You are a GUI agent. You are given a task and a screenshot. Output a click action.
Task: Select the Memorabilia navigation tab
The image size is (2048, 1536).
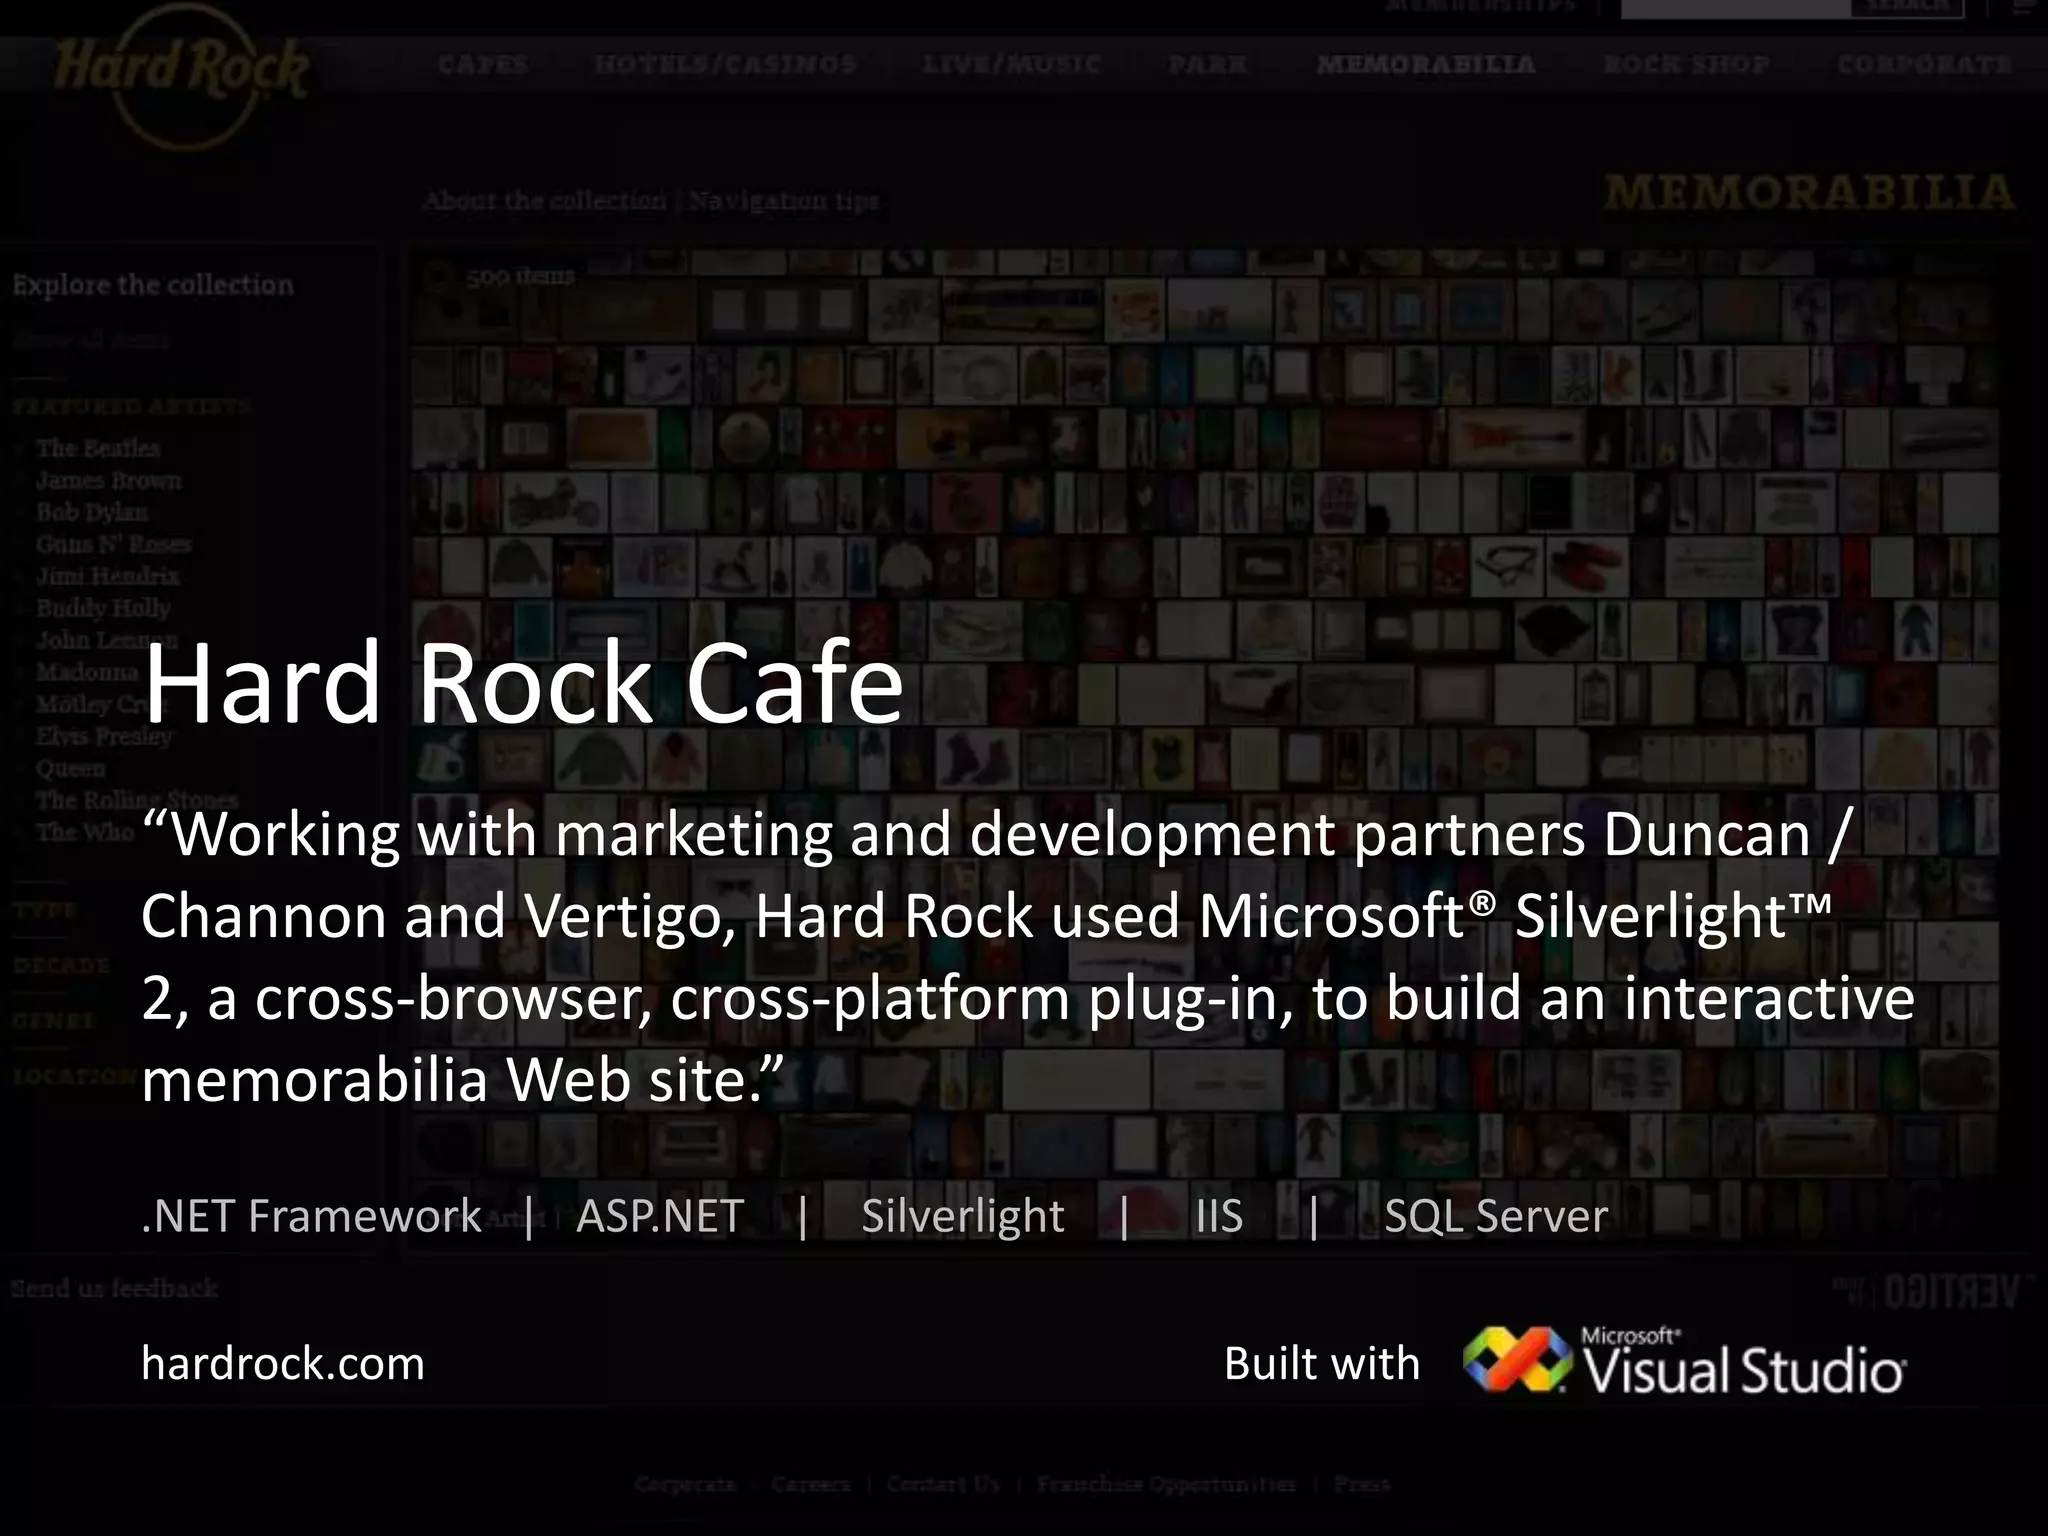(x=1426, y=65)
